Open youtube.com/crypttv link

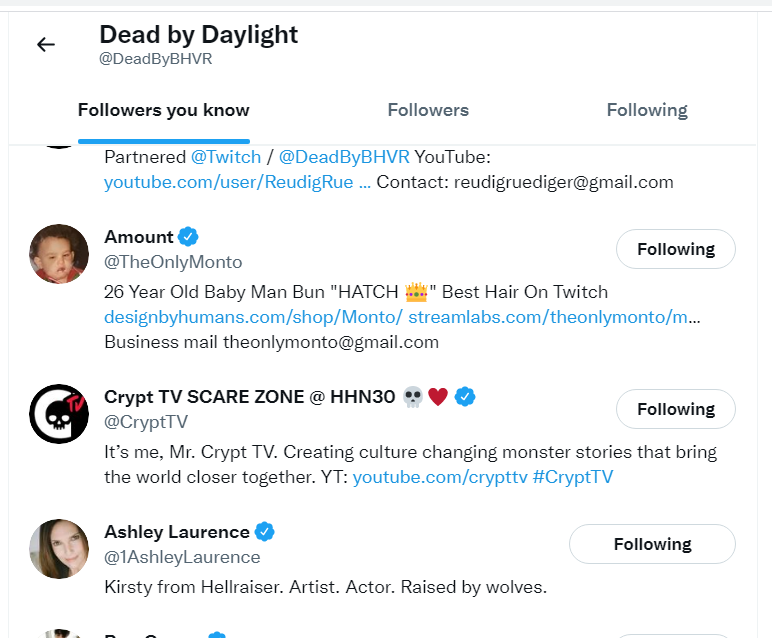439,477
